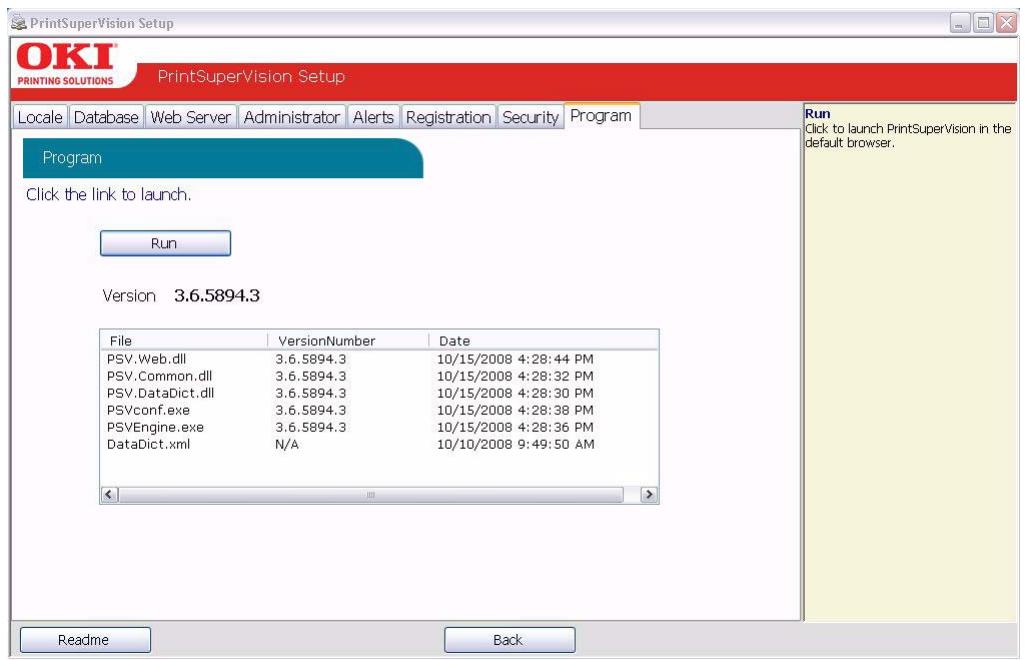The width and height of the screenshot is (1026, 660).
Task: Click the horizontal scrollbar thumb of file list
Action: point(371,495)
